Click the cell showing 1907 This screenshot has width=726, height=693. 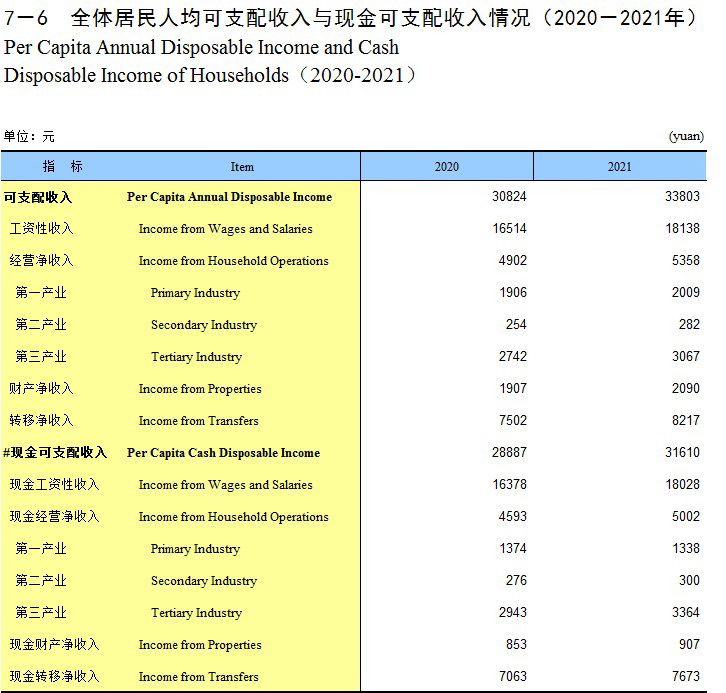tap(513, 388)
